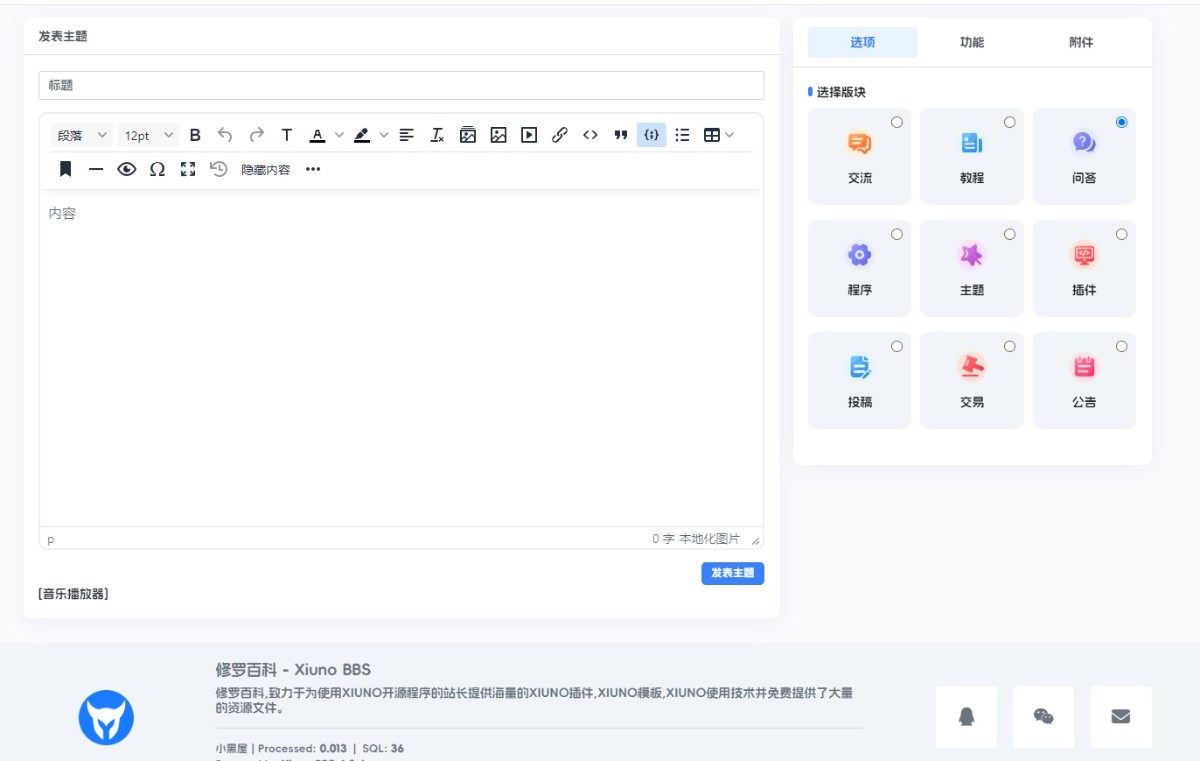1200x761 pixels.
Task: Click the 0 字 word count
Action: tap(663, 539)
